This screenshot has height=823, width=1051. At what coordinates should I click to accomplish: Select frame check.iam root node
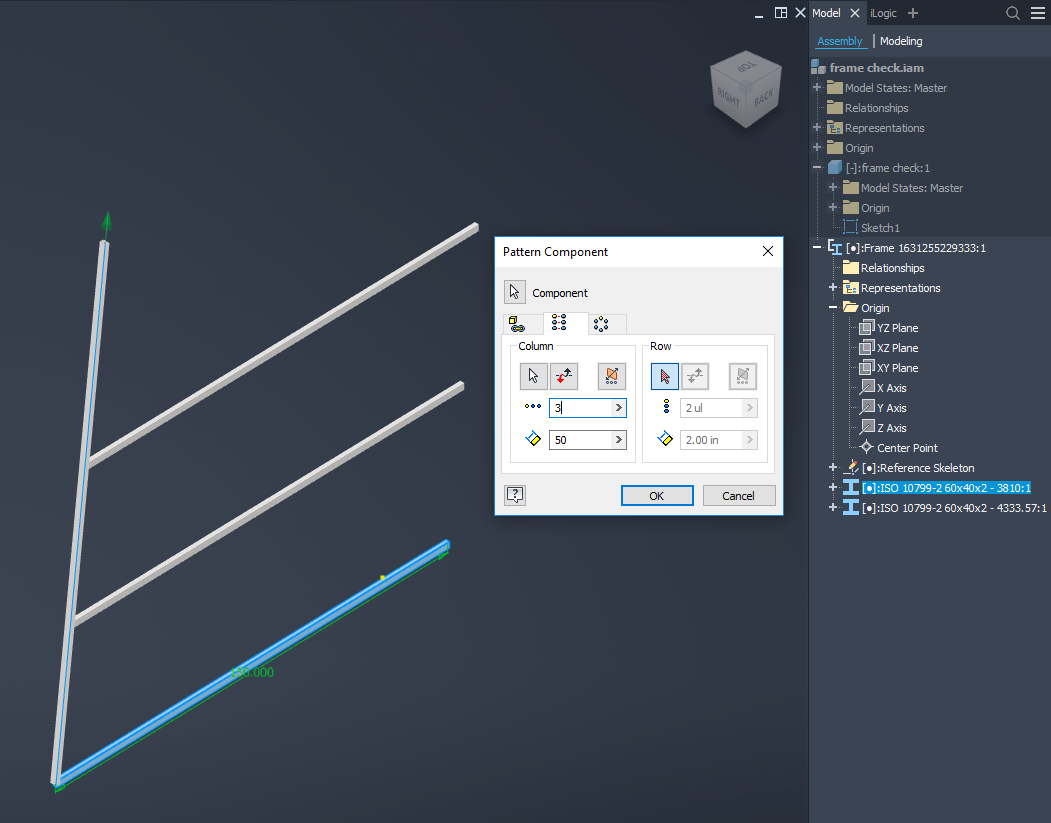[x=876, y=68]
